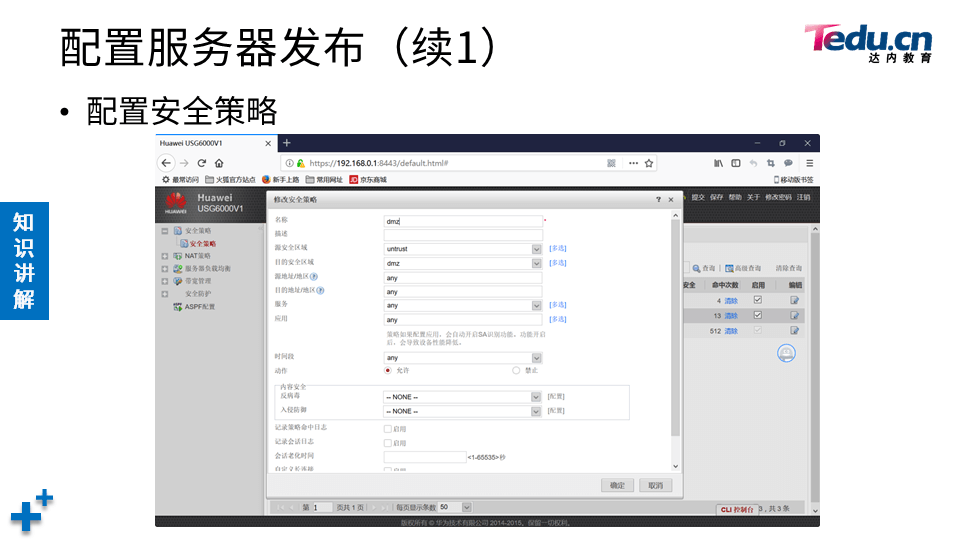Select the red 安全策略 child tree item

[203, 244]
